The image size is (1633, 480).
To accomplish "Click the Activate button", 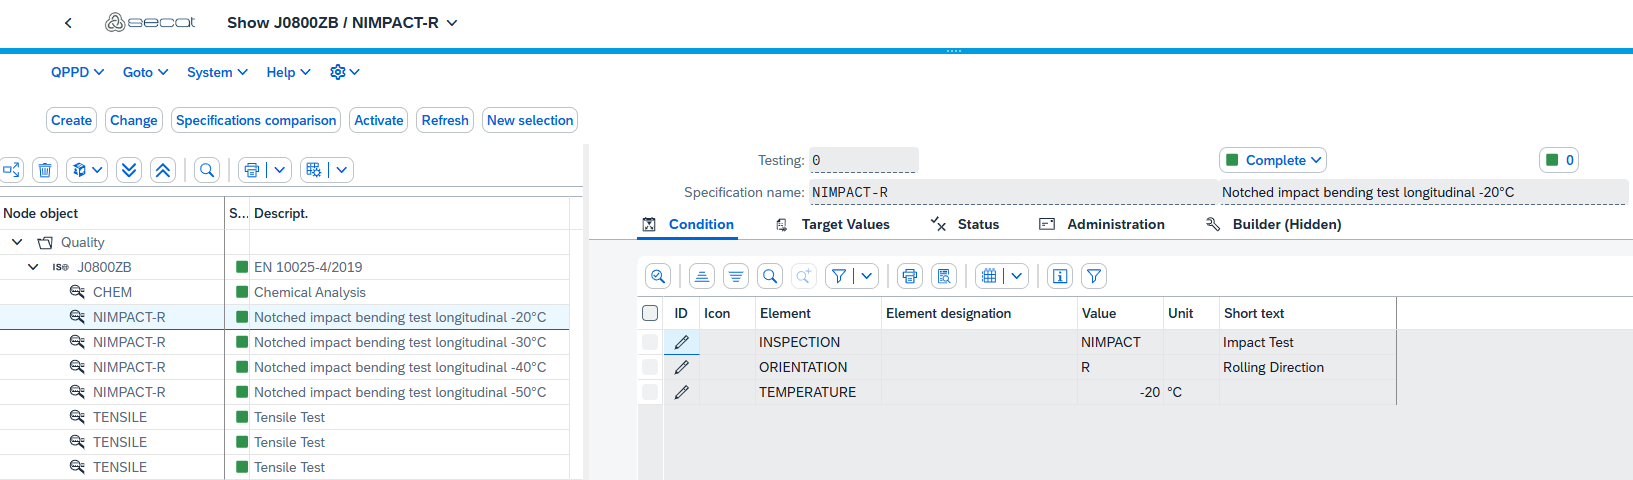I will [x=379, y=120].
